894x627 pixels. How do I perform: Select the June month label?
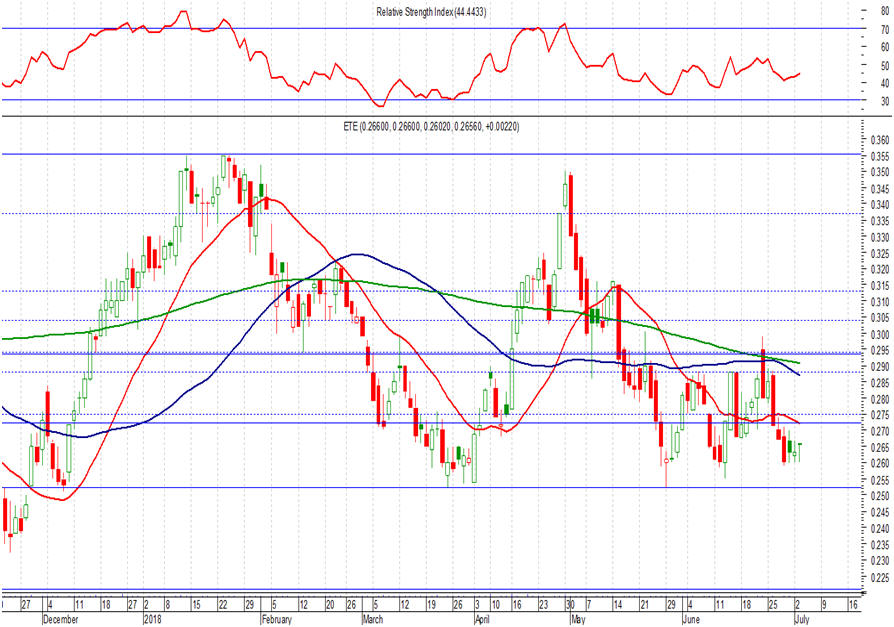[691, 620]
